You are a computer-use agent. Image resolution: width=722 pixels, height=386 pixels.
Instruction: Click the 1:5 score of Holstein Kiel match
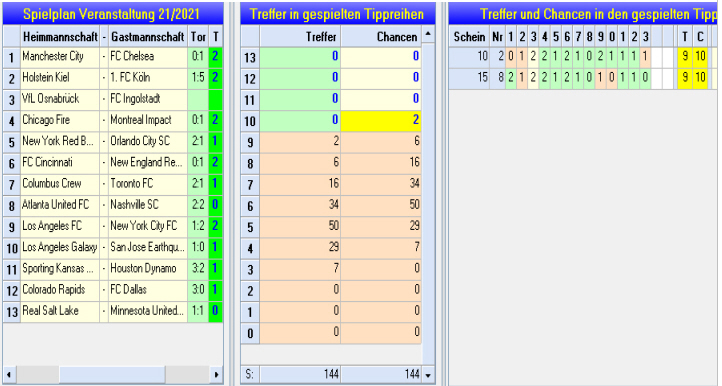tap(198, 78)
